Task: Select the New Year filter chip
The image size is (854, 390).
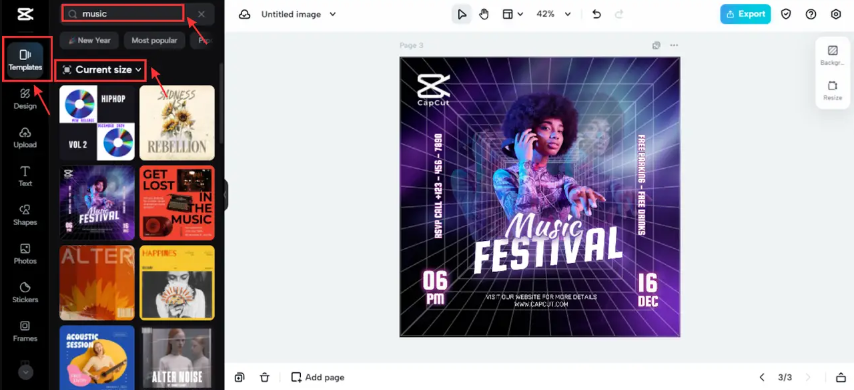Action: (x=89, y=40)
